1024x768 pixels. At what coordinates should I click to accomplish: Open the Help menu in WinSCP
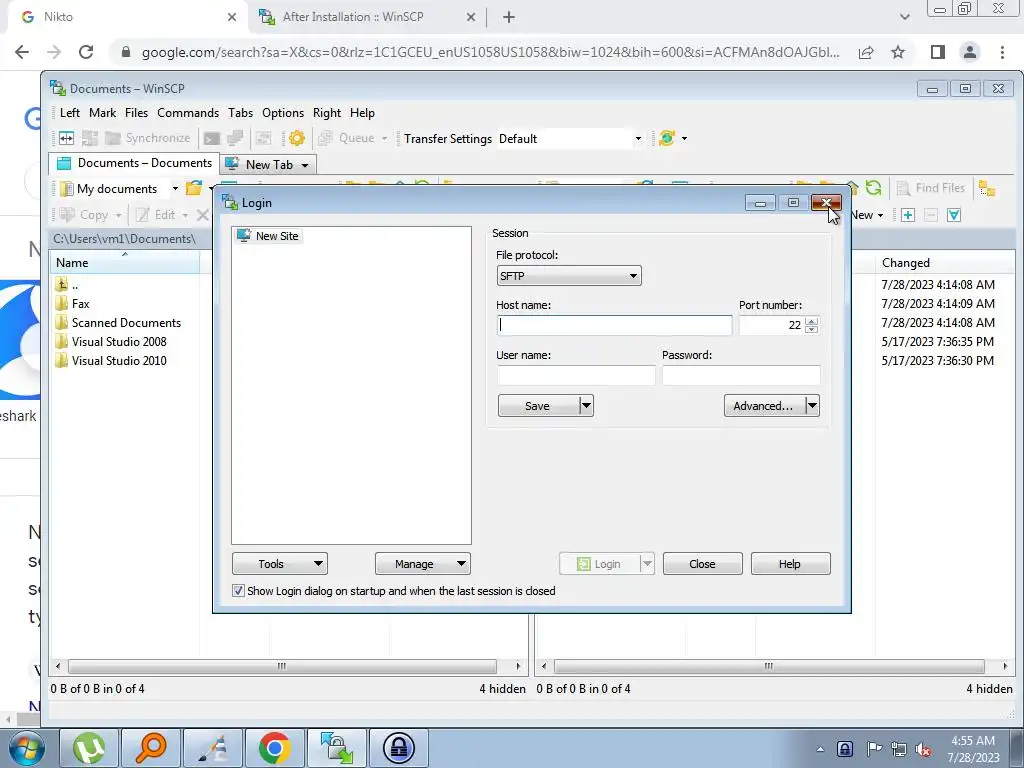pyautogui.click(x=362, y=113)
